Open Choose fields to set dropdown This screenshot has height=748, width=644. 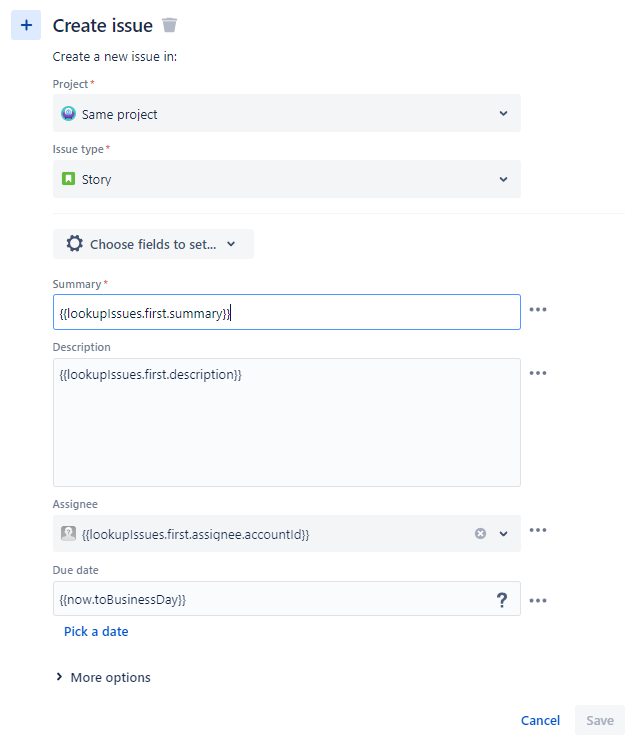click(153, 244)
